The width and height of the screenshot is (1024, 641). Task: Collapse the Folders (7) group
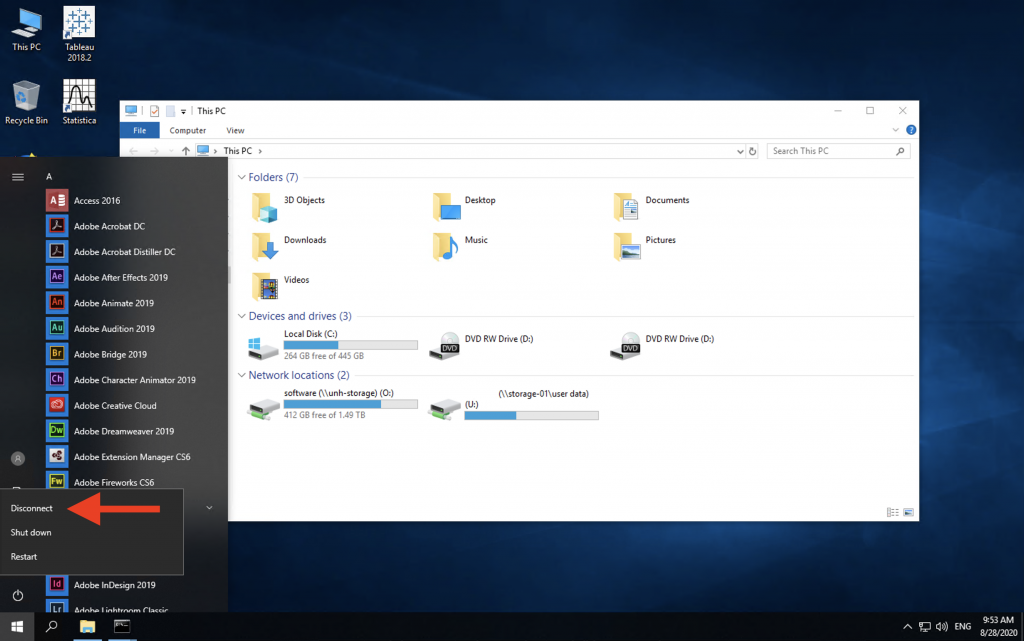241,178
